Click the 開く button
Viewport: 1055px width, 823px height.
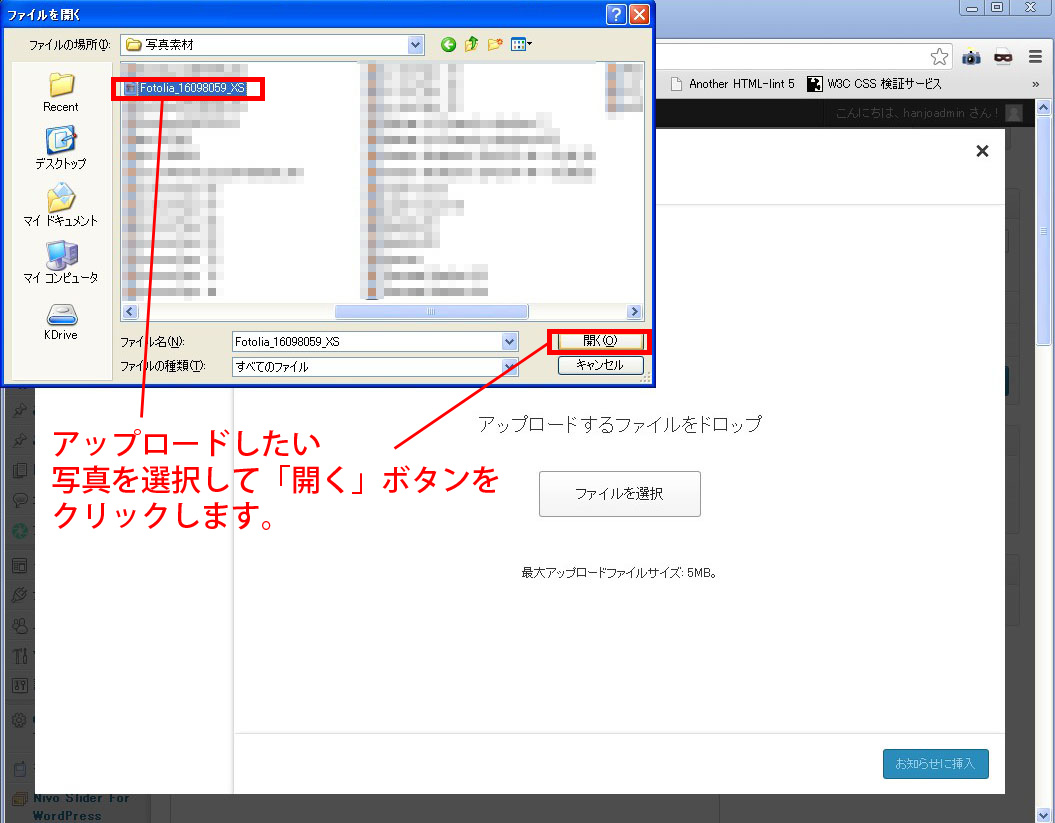[600, 342]
